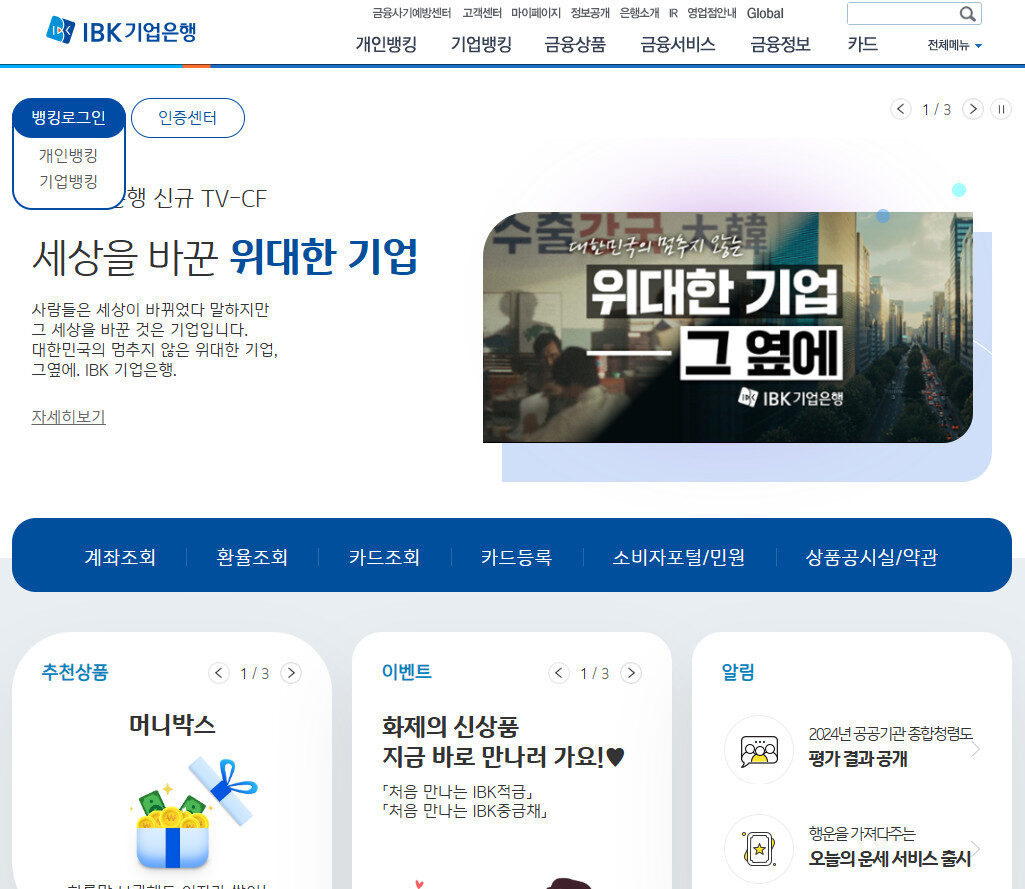Open the IR link
1025x889 pixels.
[x=673, y=13]
